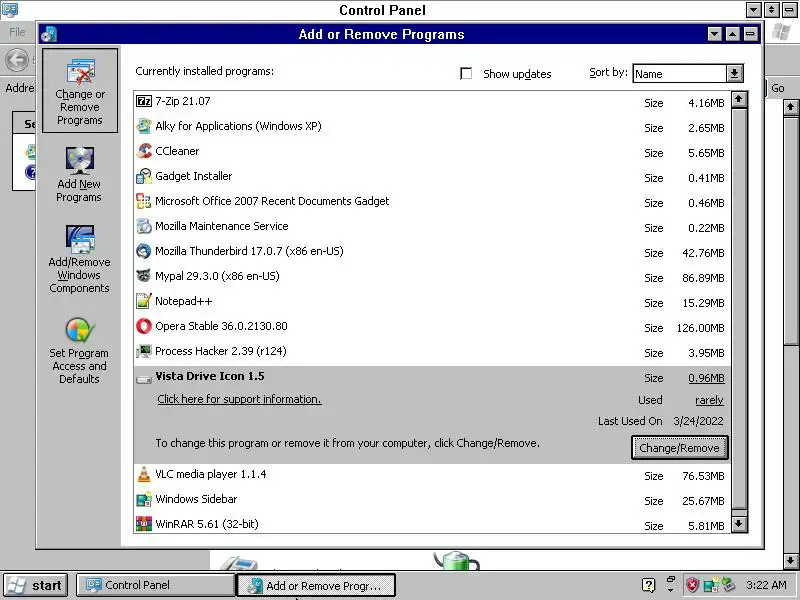The image size is (800, 600).
Task: Click the question mark tray icon
Action: 648,585
